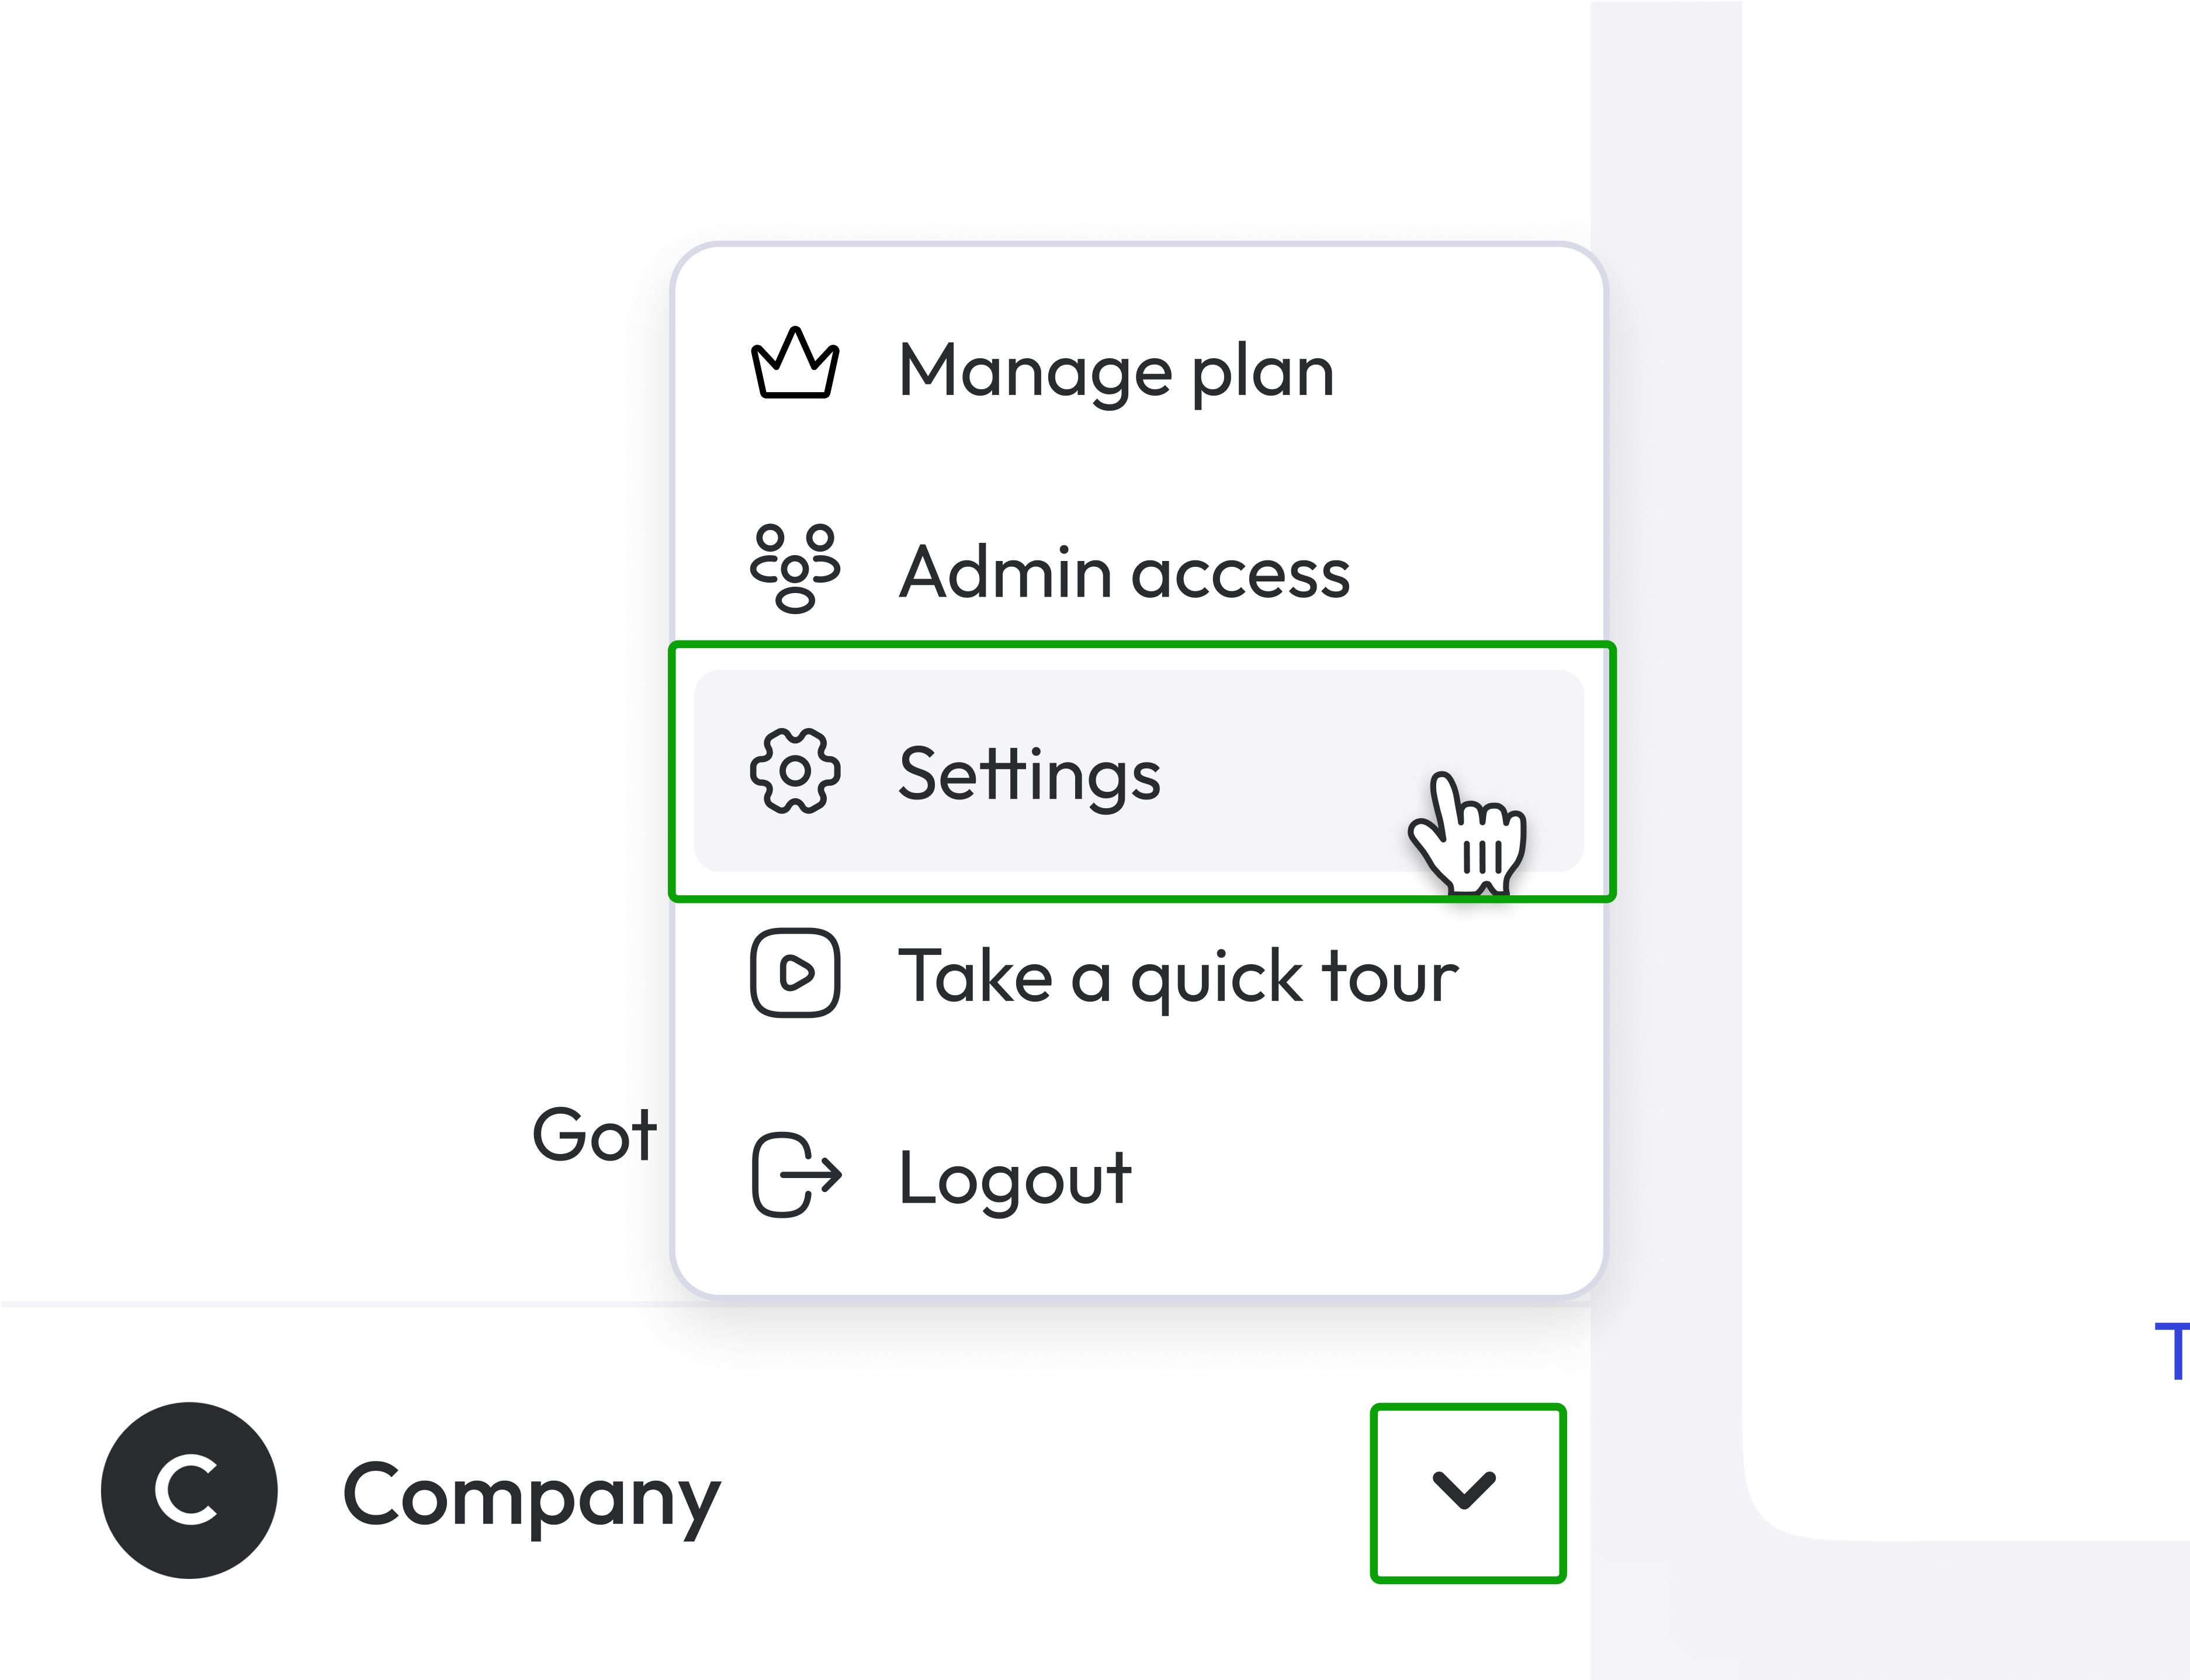
Task: Select Manage plan in the menu
Action: pyautogui.click(x=1115, y=370)
